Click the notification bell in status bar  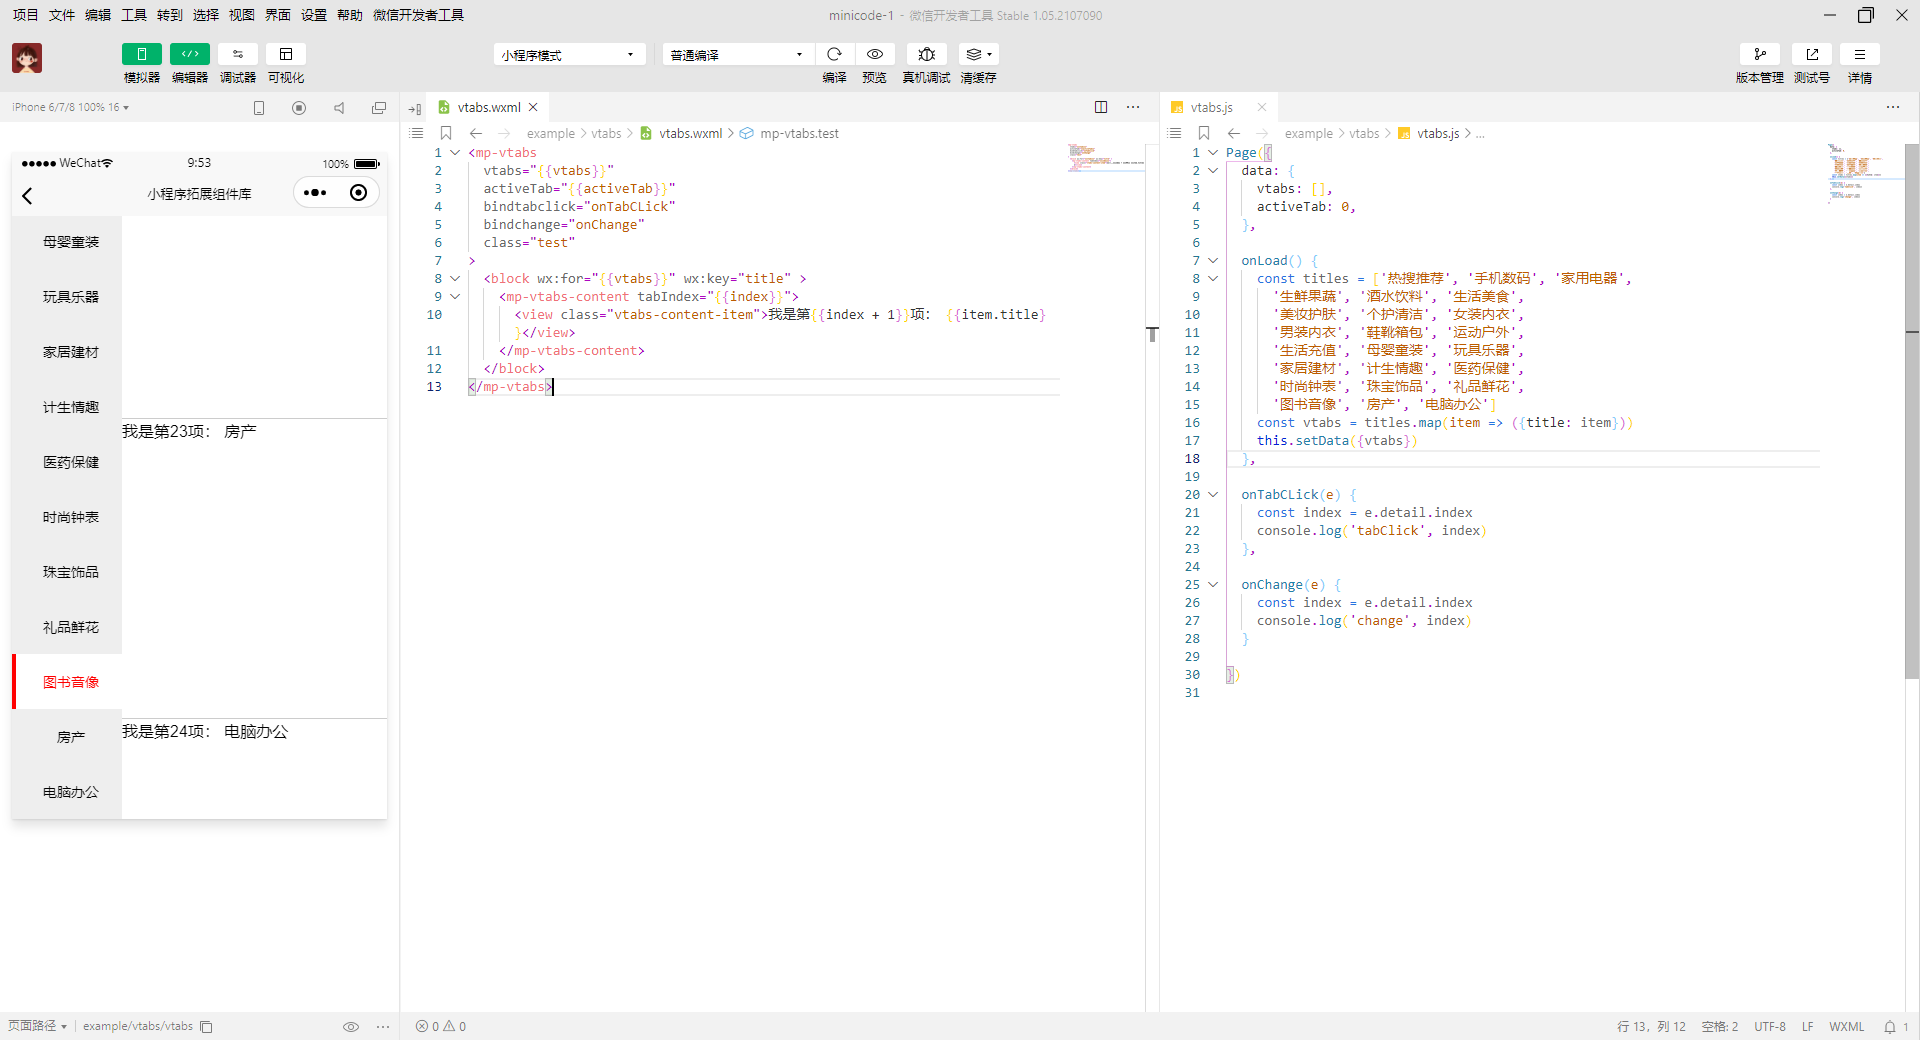pos(1890,1026)
